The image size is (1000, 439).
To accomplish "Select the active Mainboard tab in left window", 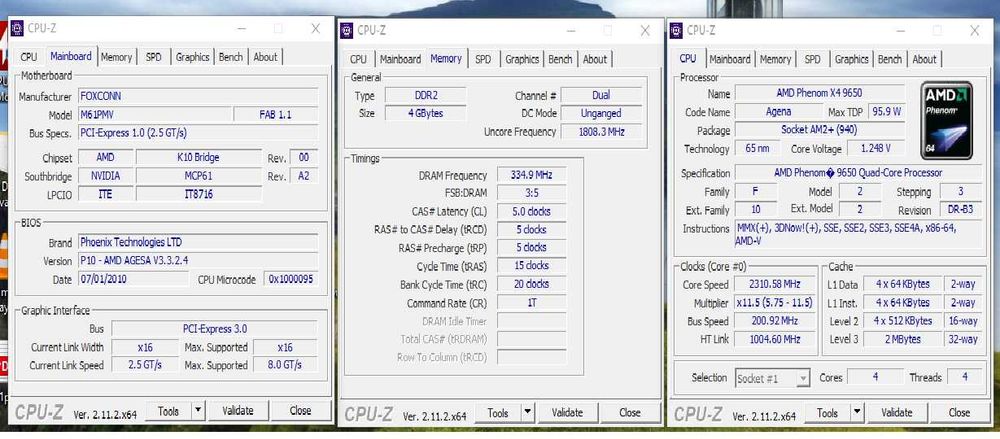I will [70, 56].
